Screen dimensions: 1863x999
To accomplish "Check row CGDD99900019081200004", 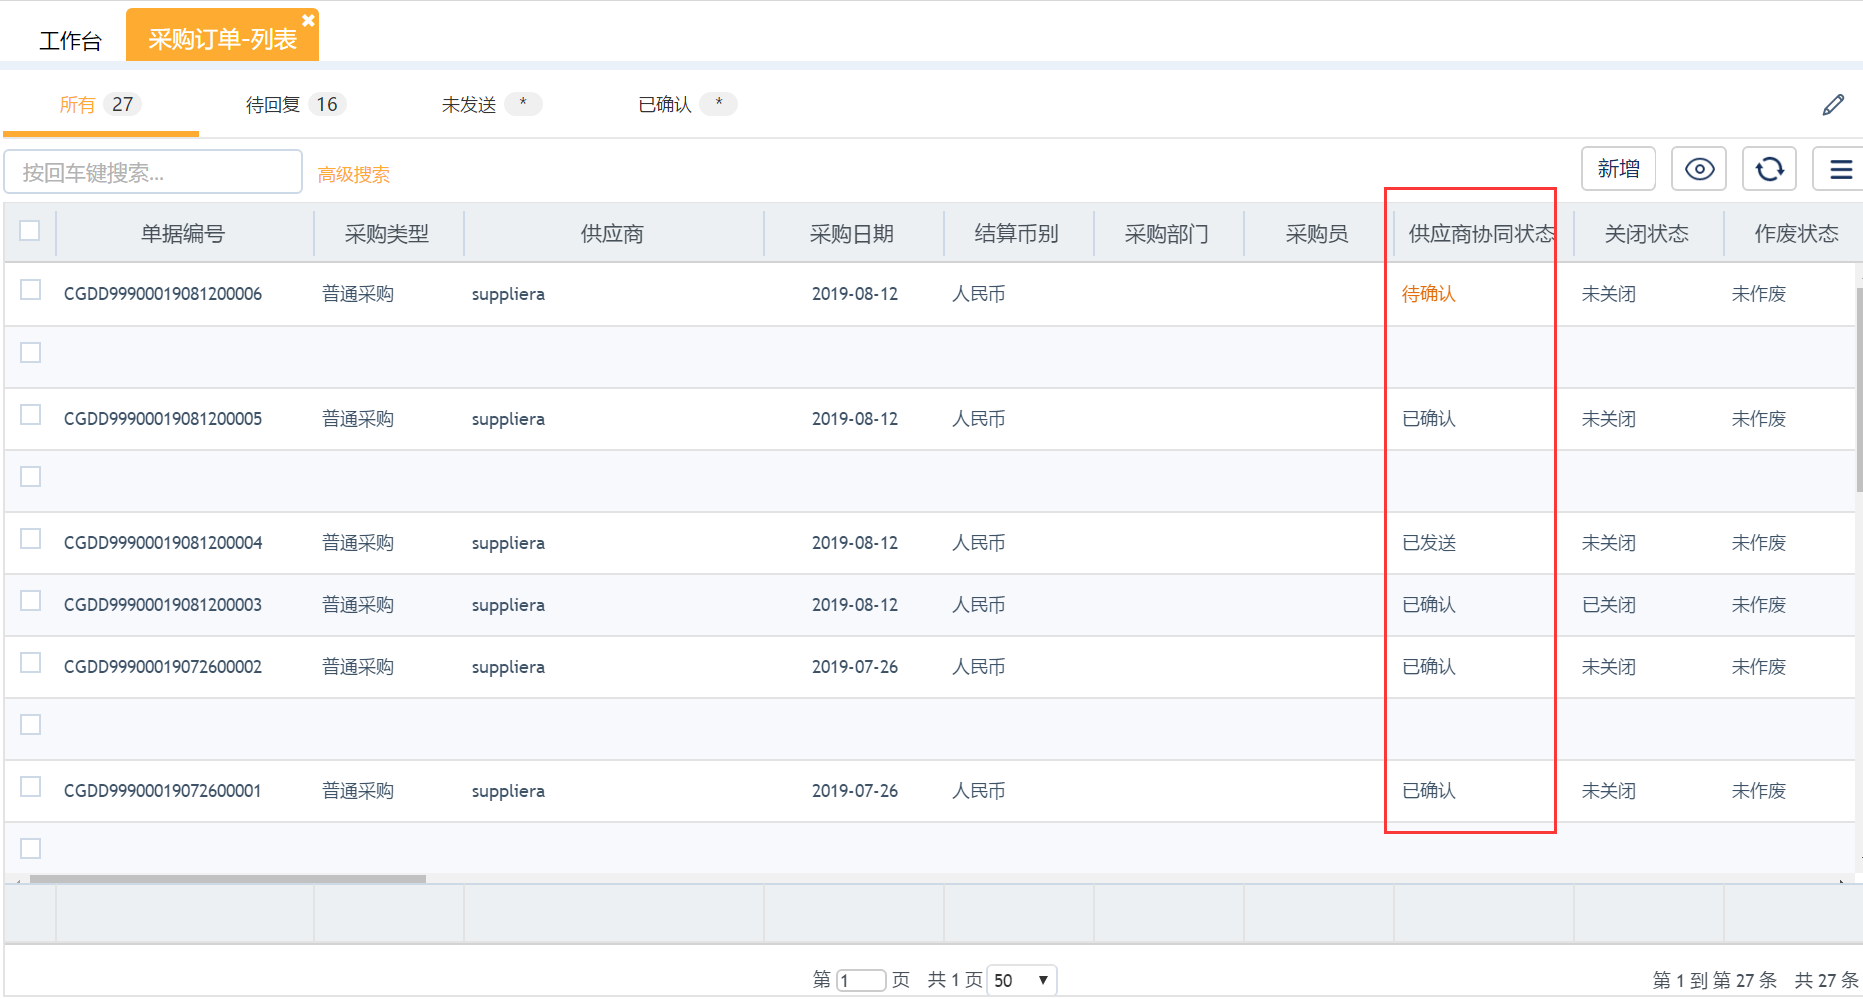I will click(31, 539).
